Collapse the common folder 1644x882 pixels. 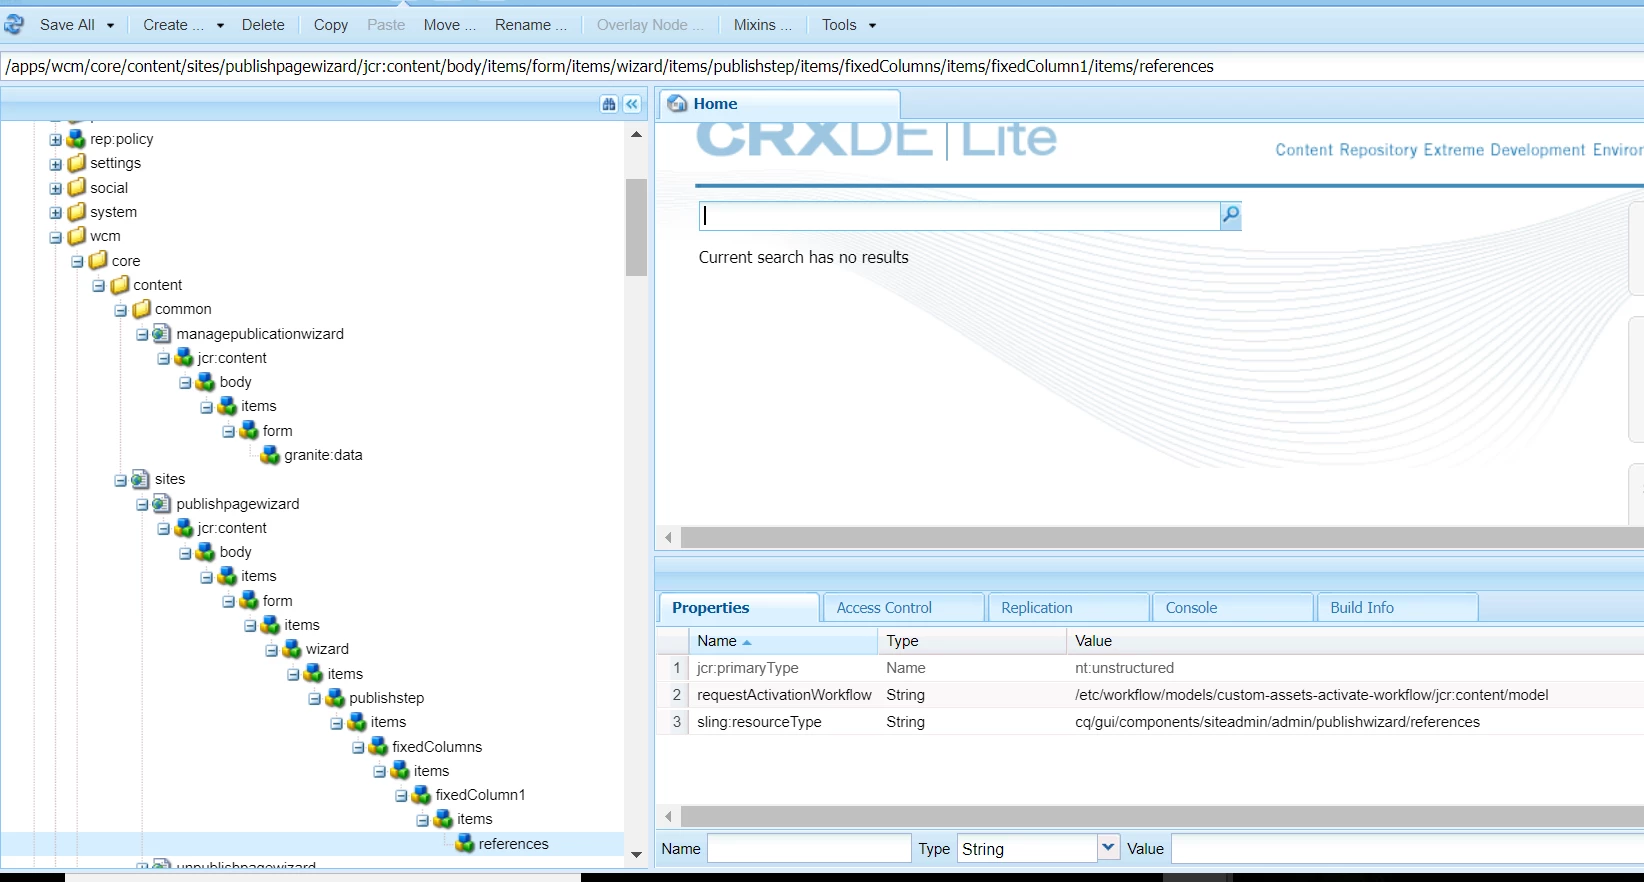coord(120,310)
